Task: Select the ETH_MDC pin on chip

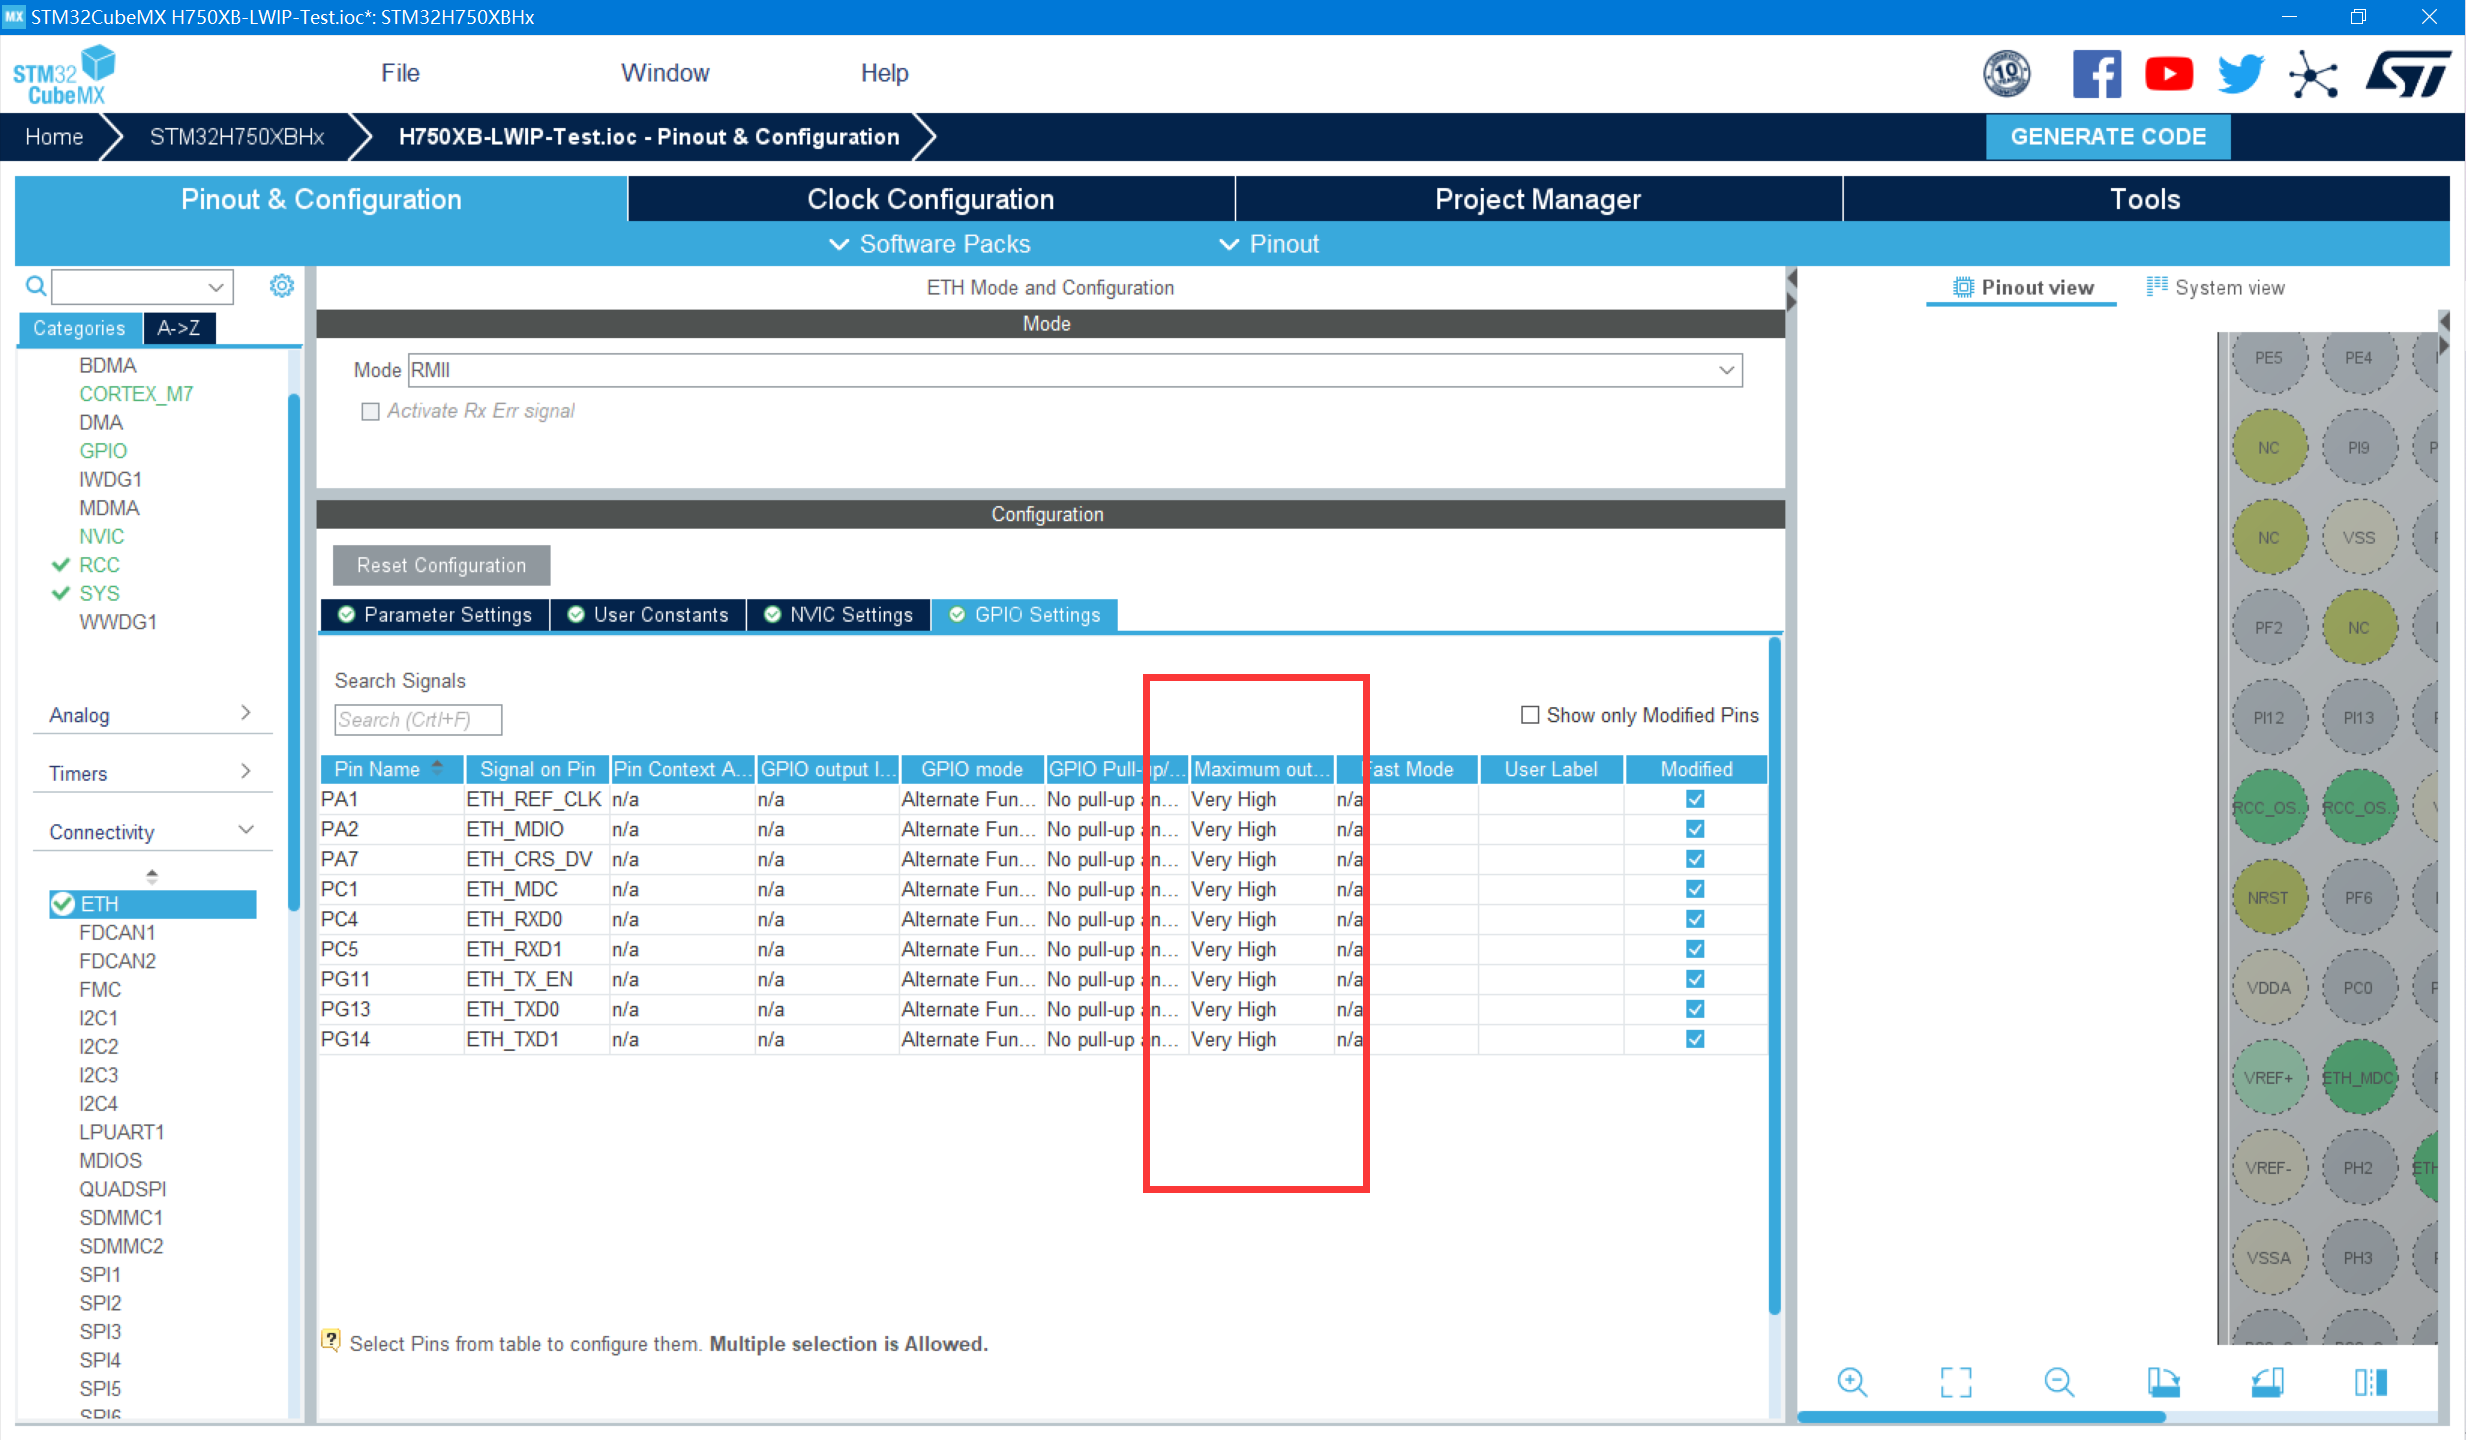Action: click(2358, 1077)
